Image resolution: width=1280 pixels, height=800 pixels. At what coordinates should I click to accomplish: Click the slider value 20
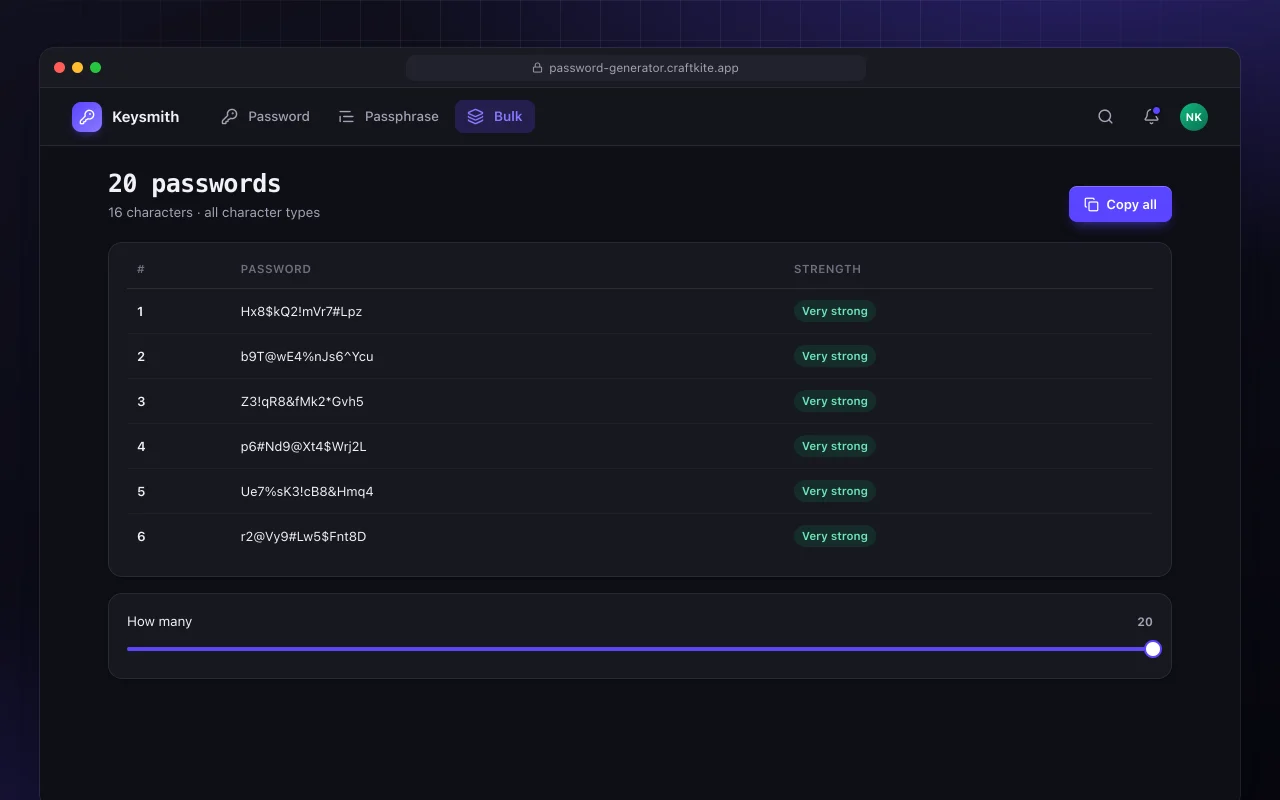pos(1145,621)
